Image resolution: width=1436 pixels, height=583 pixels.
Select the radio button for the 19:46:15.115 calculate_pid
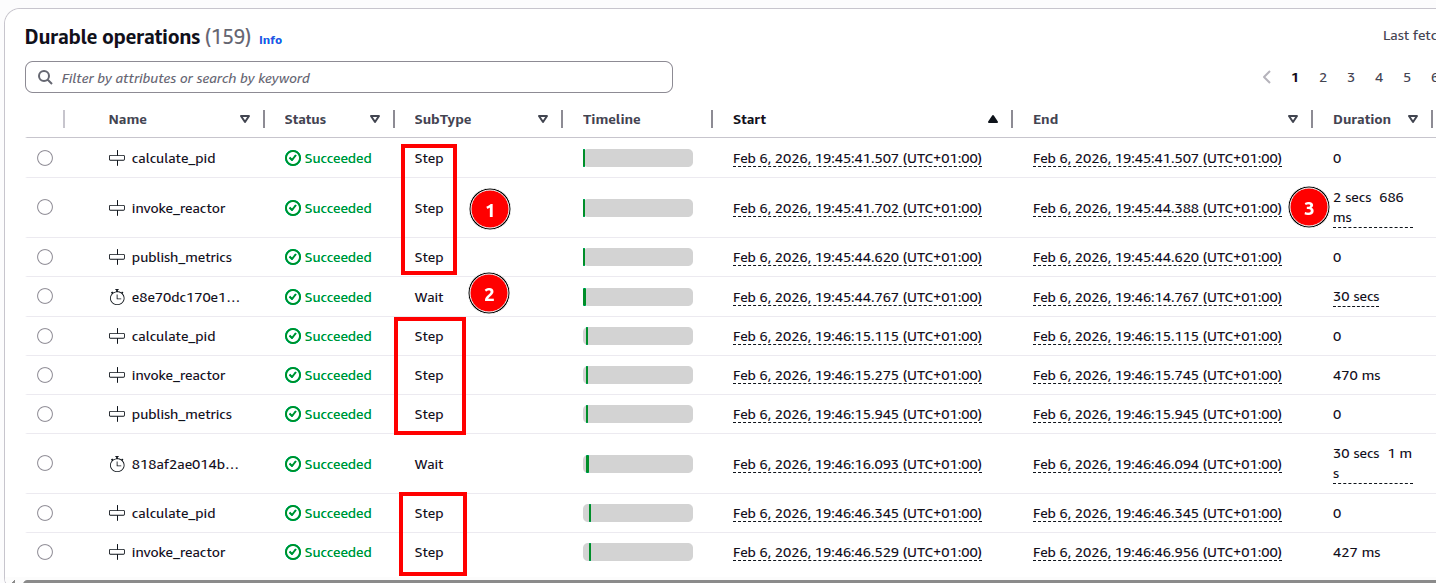point(45,336)
